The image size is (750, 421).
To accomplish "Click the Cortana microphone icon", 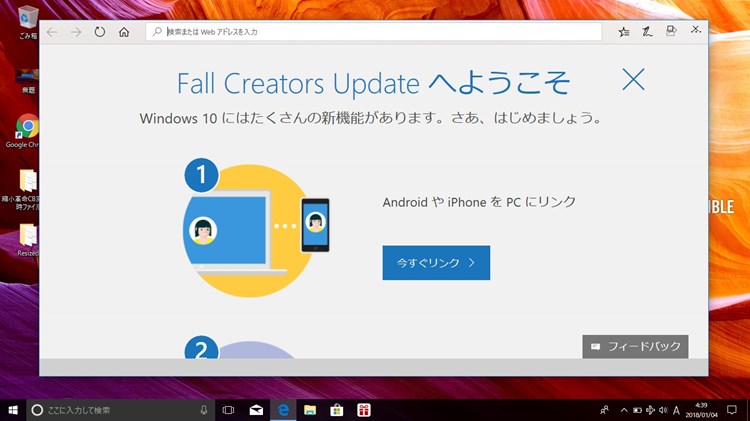I will point(204,410).
